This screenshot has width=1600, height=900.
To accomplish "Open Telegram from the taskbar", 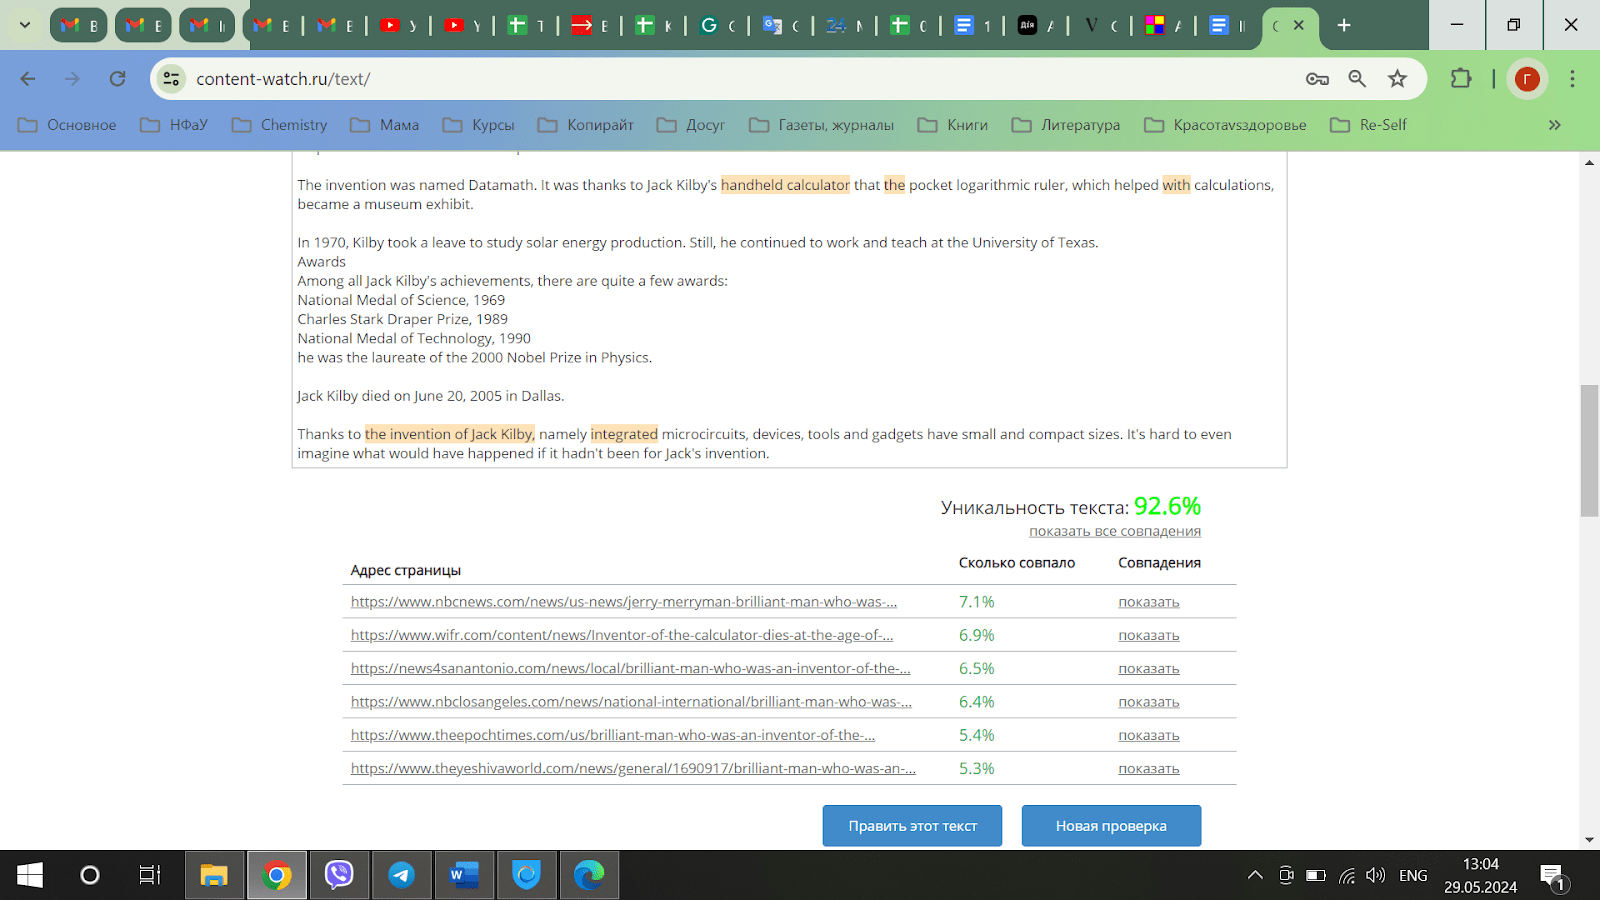I will pyautogui.click(x=402, y=876).
